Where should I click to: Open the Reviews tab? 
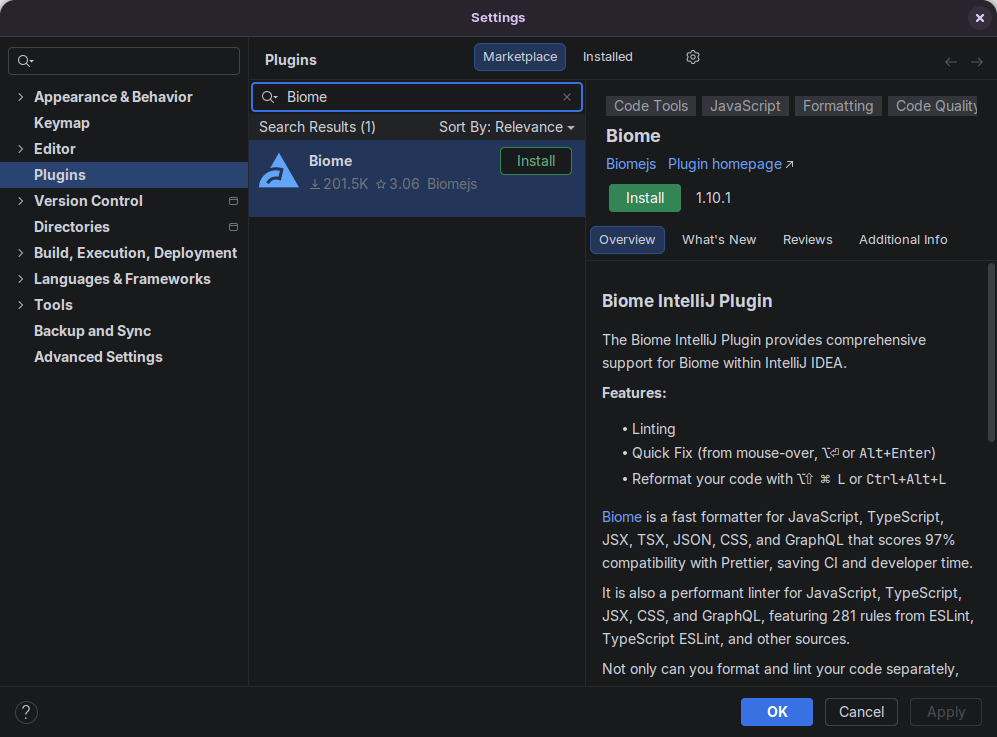pos(807,240)
